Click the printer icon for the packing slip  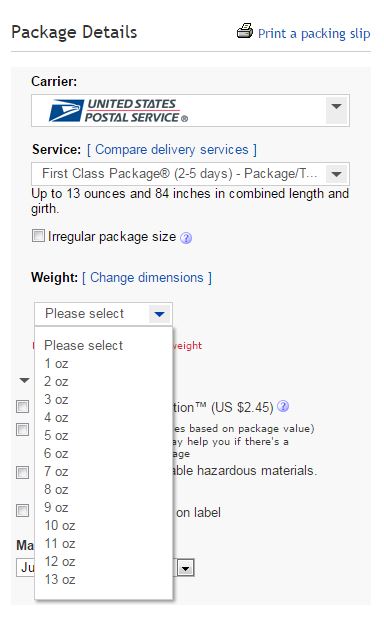point(244,31)
